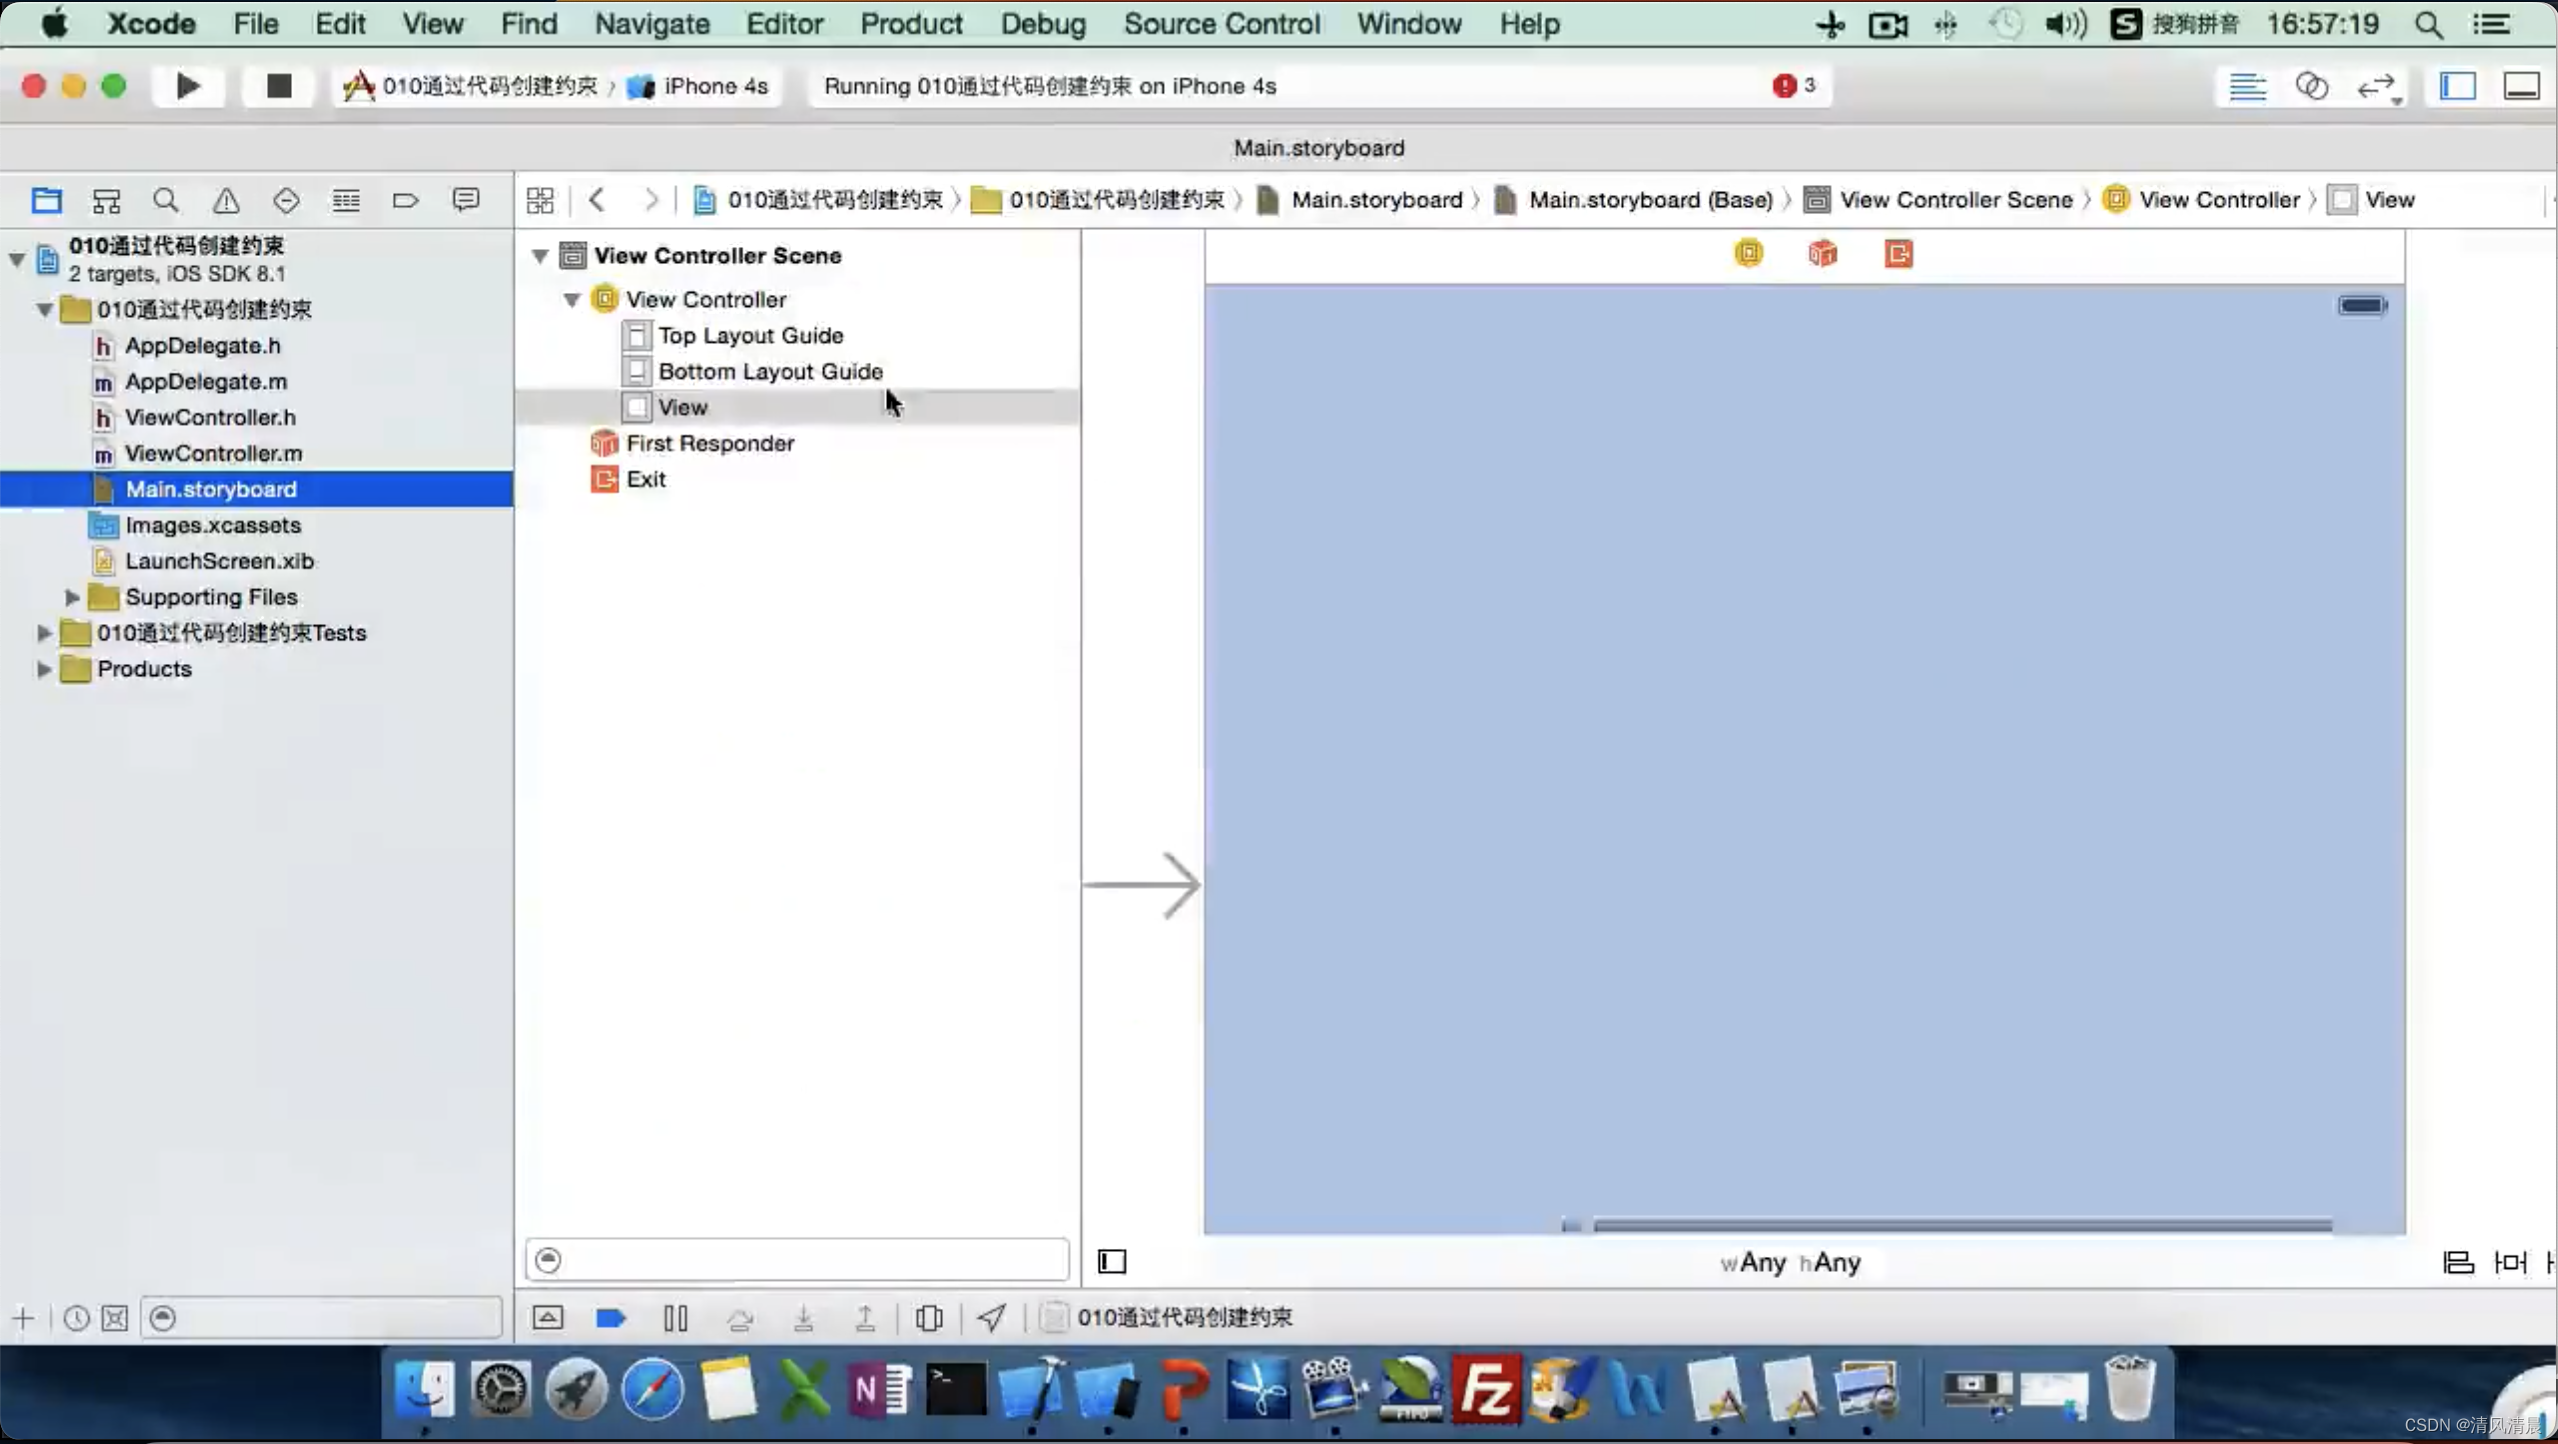
Task: Click the wAny hAny size class button
Action: coord(1790,1262)
